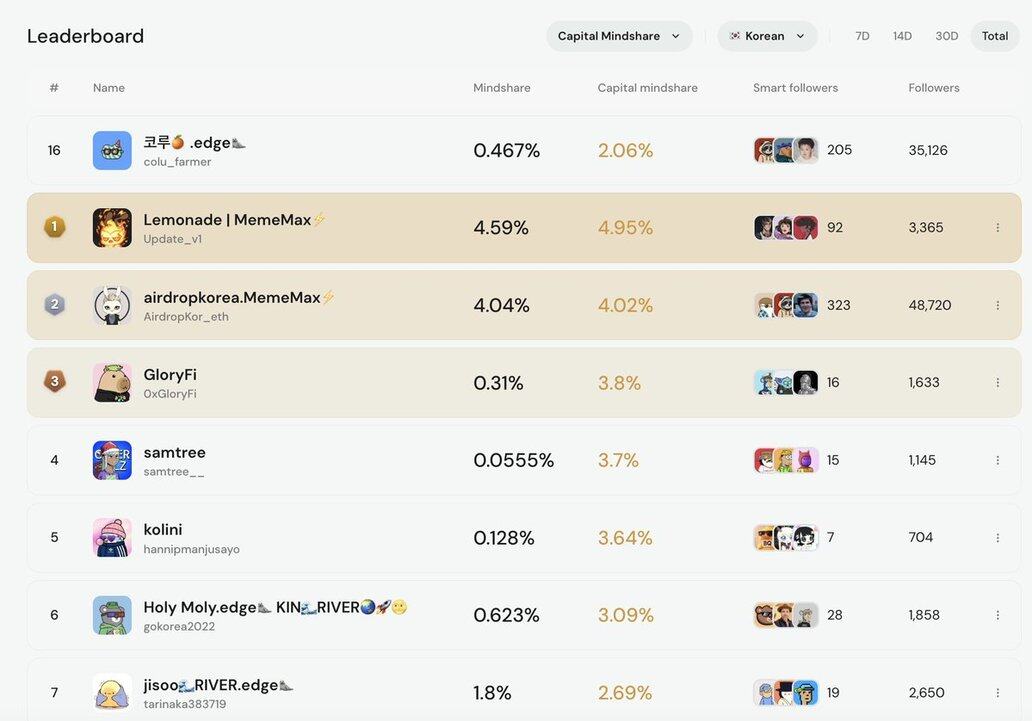1032x721 pixels.
Task: Open the colu_farmer profile avatar
Action: pos(112,150)
